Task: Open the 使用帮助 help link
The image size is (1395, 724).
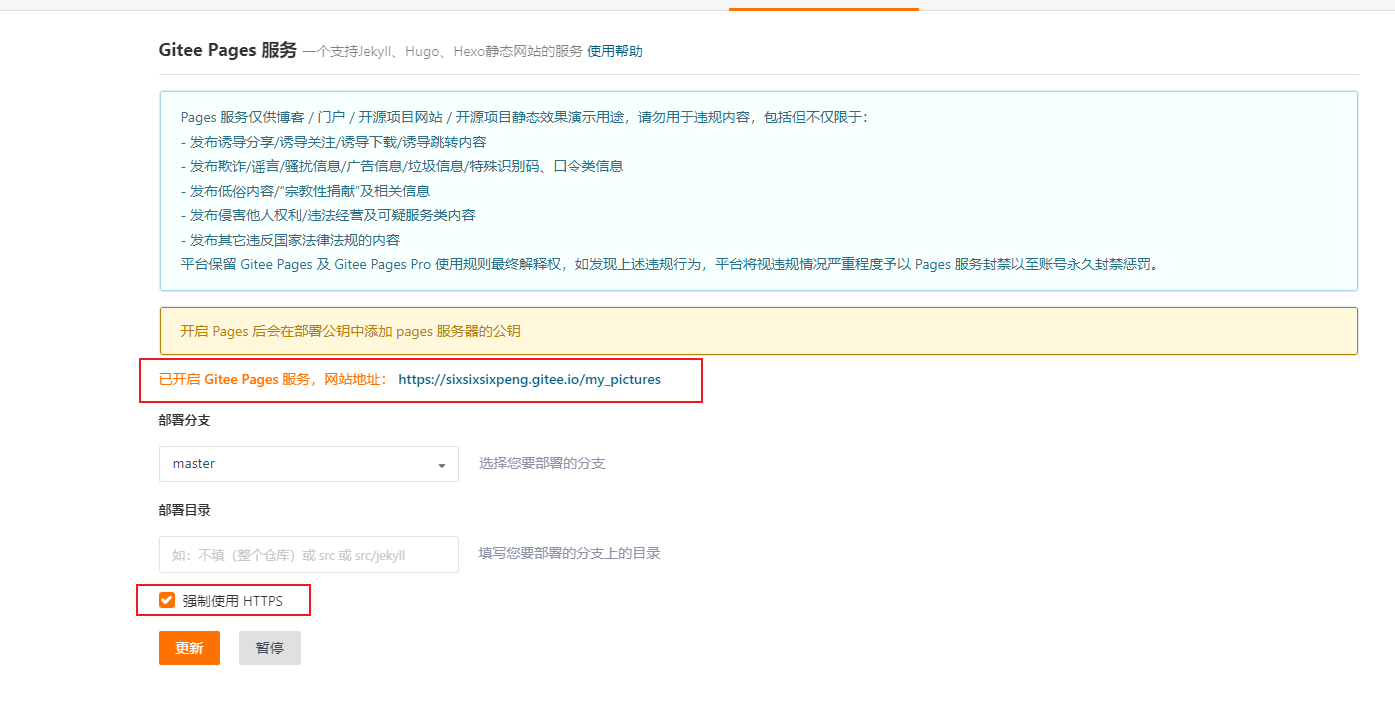Action: [x=615, y=51]
